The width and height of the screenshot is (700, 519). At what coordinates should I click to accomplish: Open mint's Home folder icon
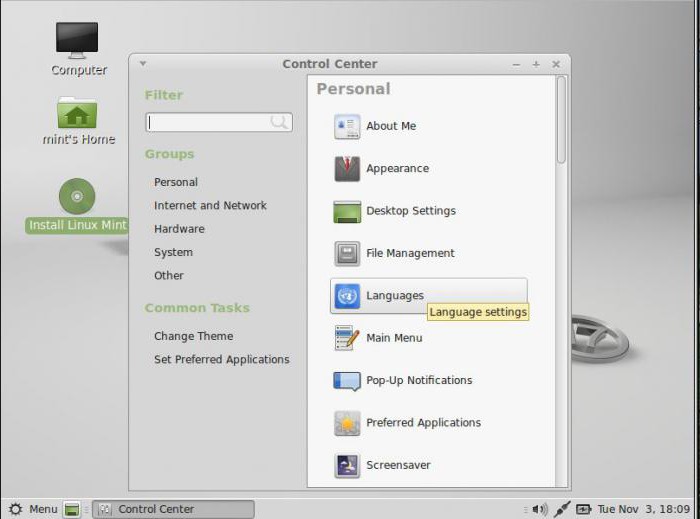coord(77,112)
